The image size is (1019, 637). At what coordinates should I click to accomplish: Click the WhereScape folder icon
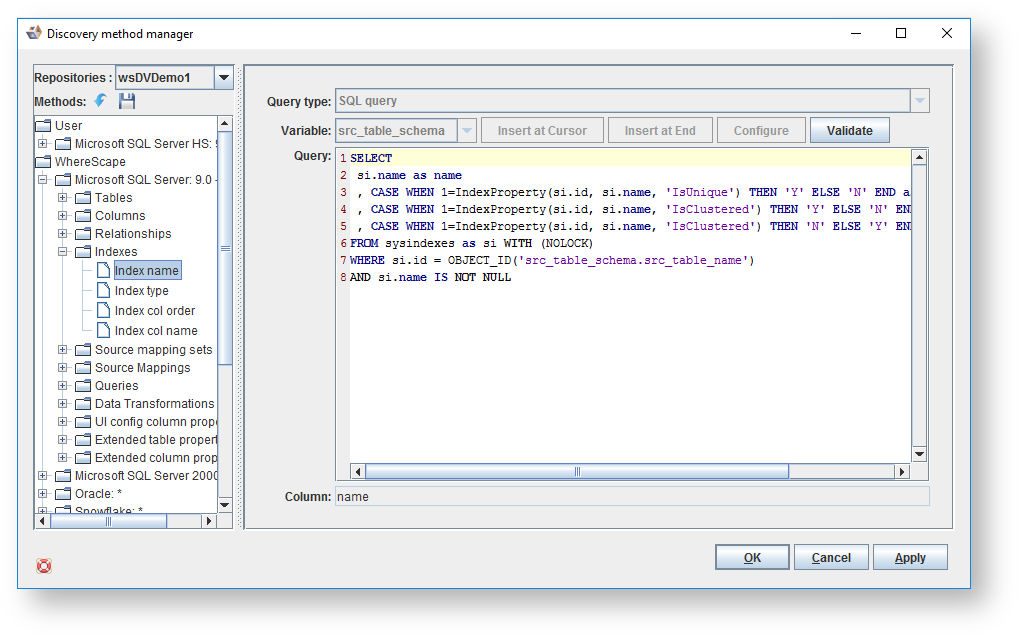coord(43,162)
